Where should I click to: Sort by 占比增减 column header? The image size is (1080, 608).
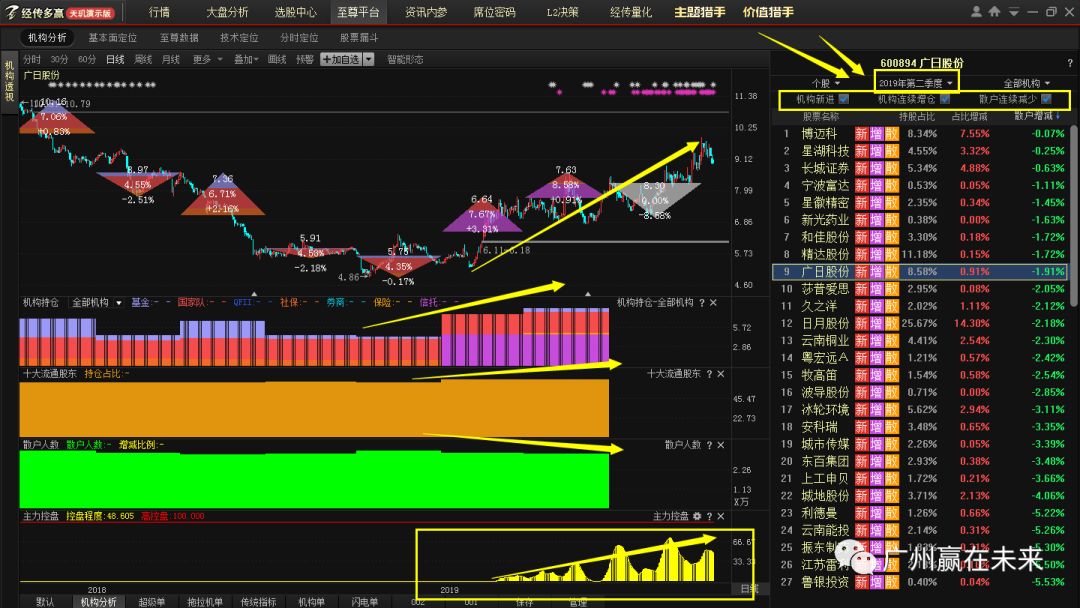click(x=969, y=117)
